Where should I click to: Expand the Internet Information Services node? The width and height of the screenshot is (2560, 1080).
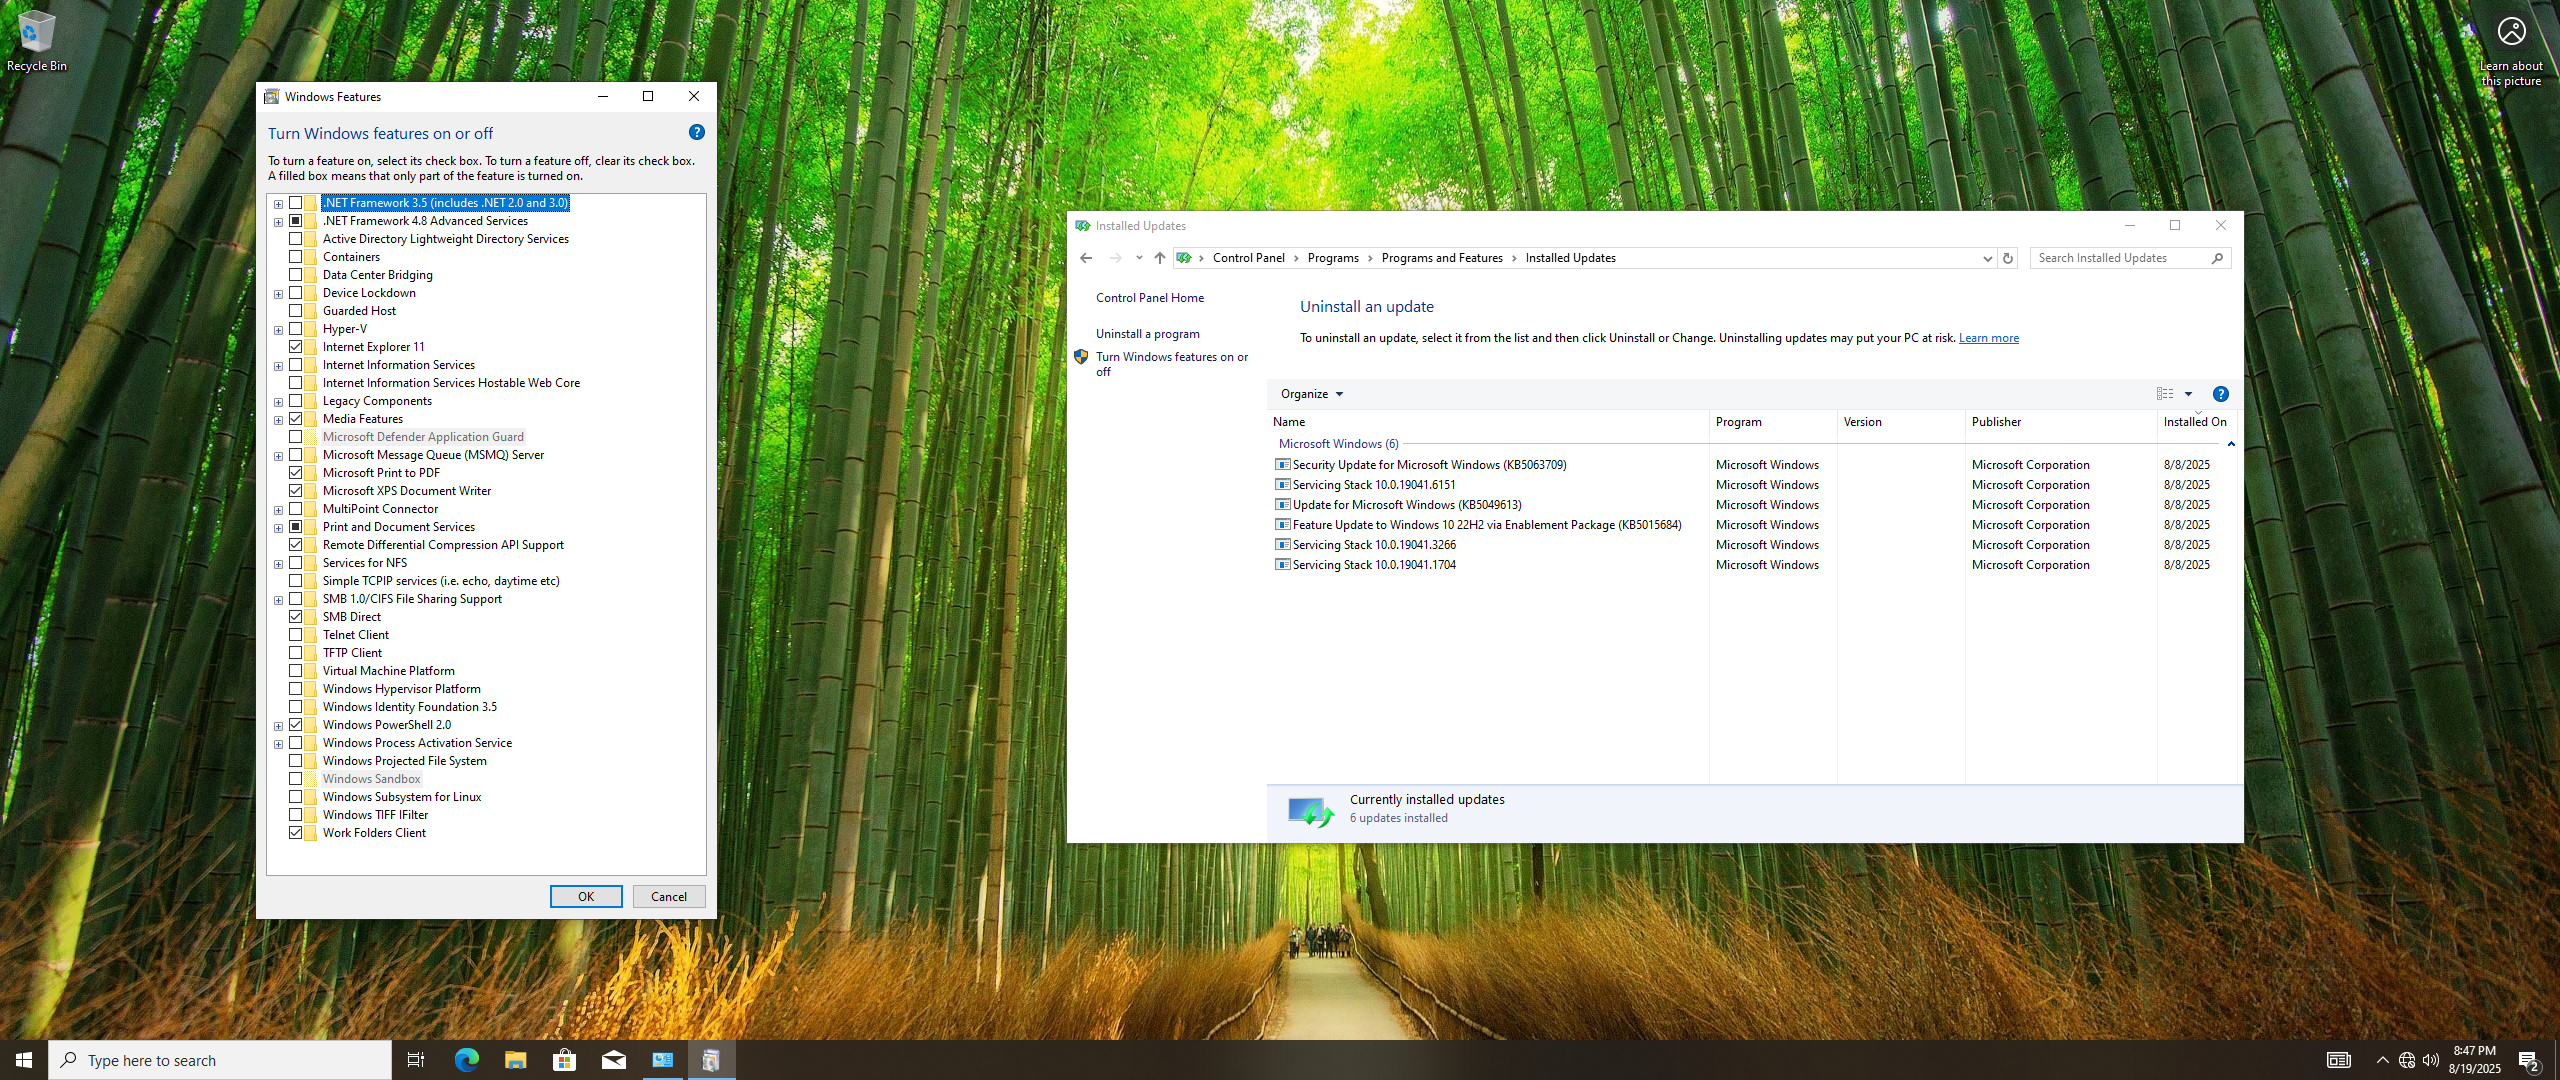279,366
